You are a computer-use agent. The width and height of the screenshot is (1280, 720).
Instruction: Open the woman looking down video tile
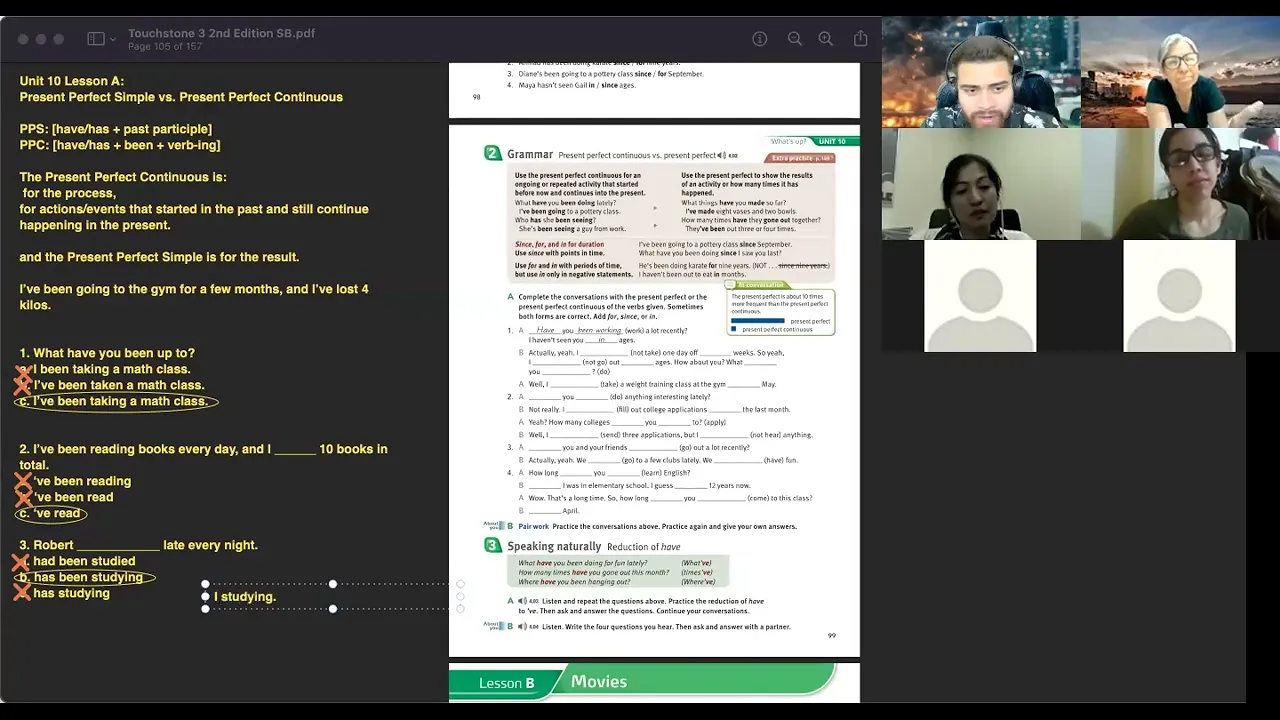pyautogui.click(x=980, y=184)
